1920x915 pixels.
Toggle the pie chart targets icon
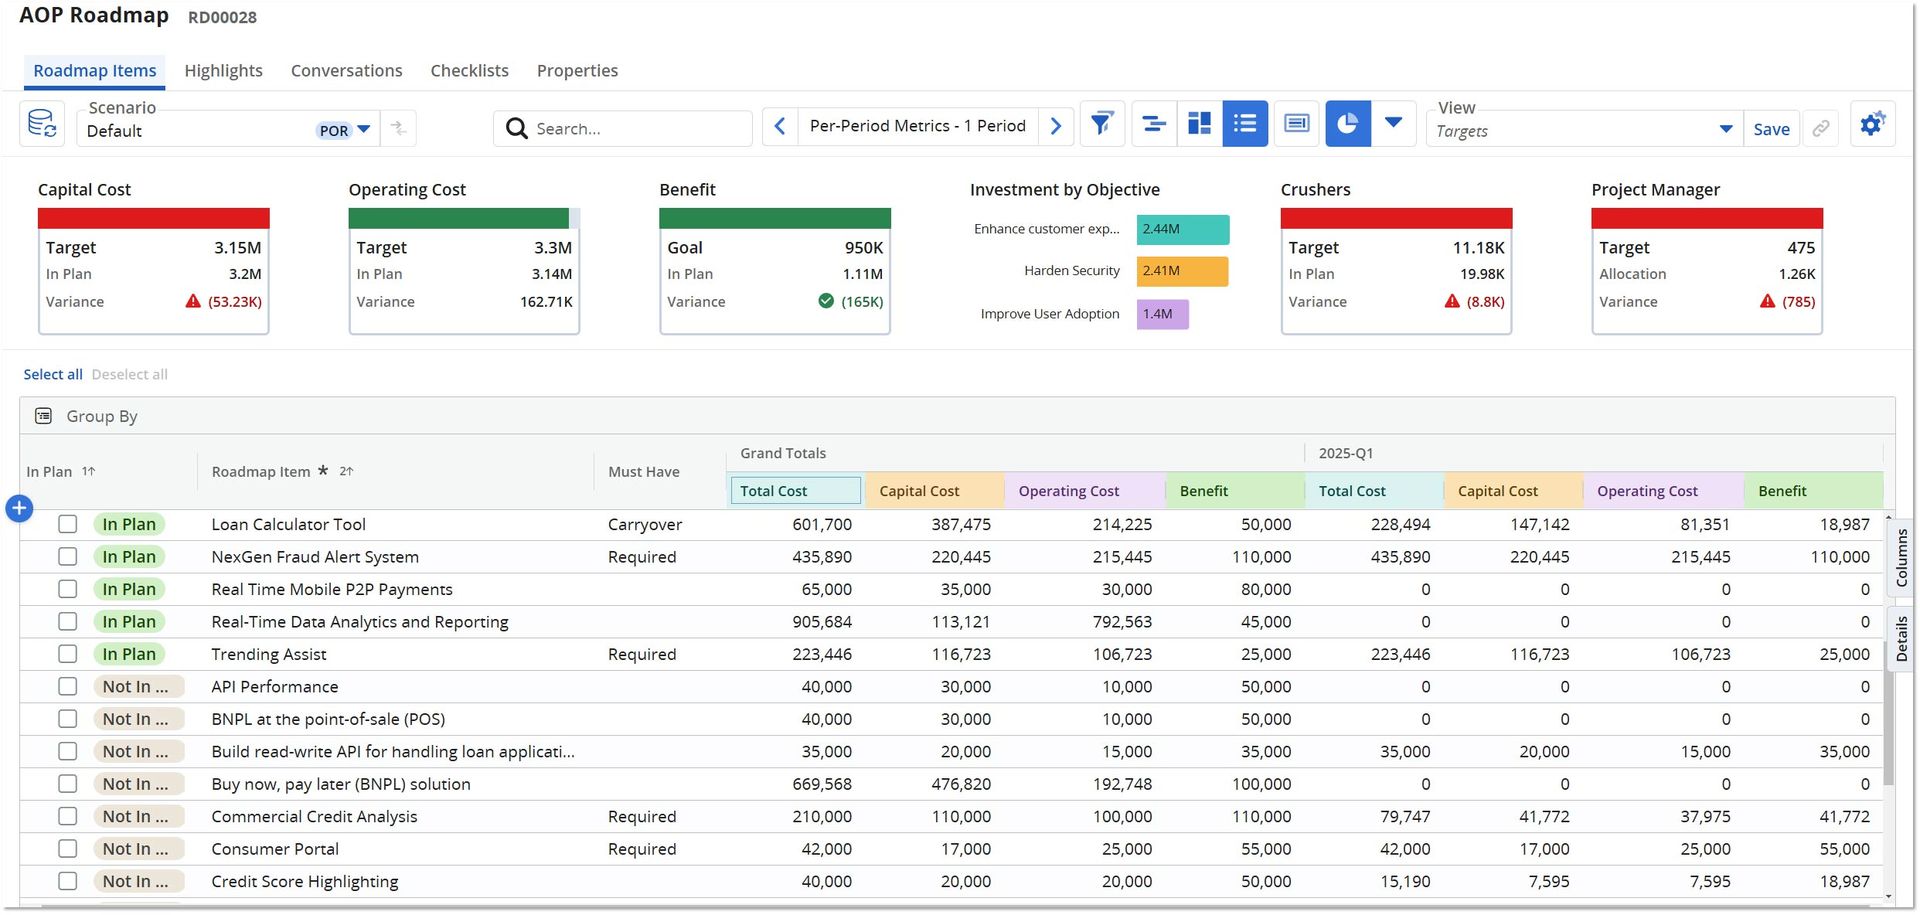(x=1348, y=124)
